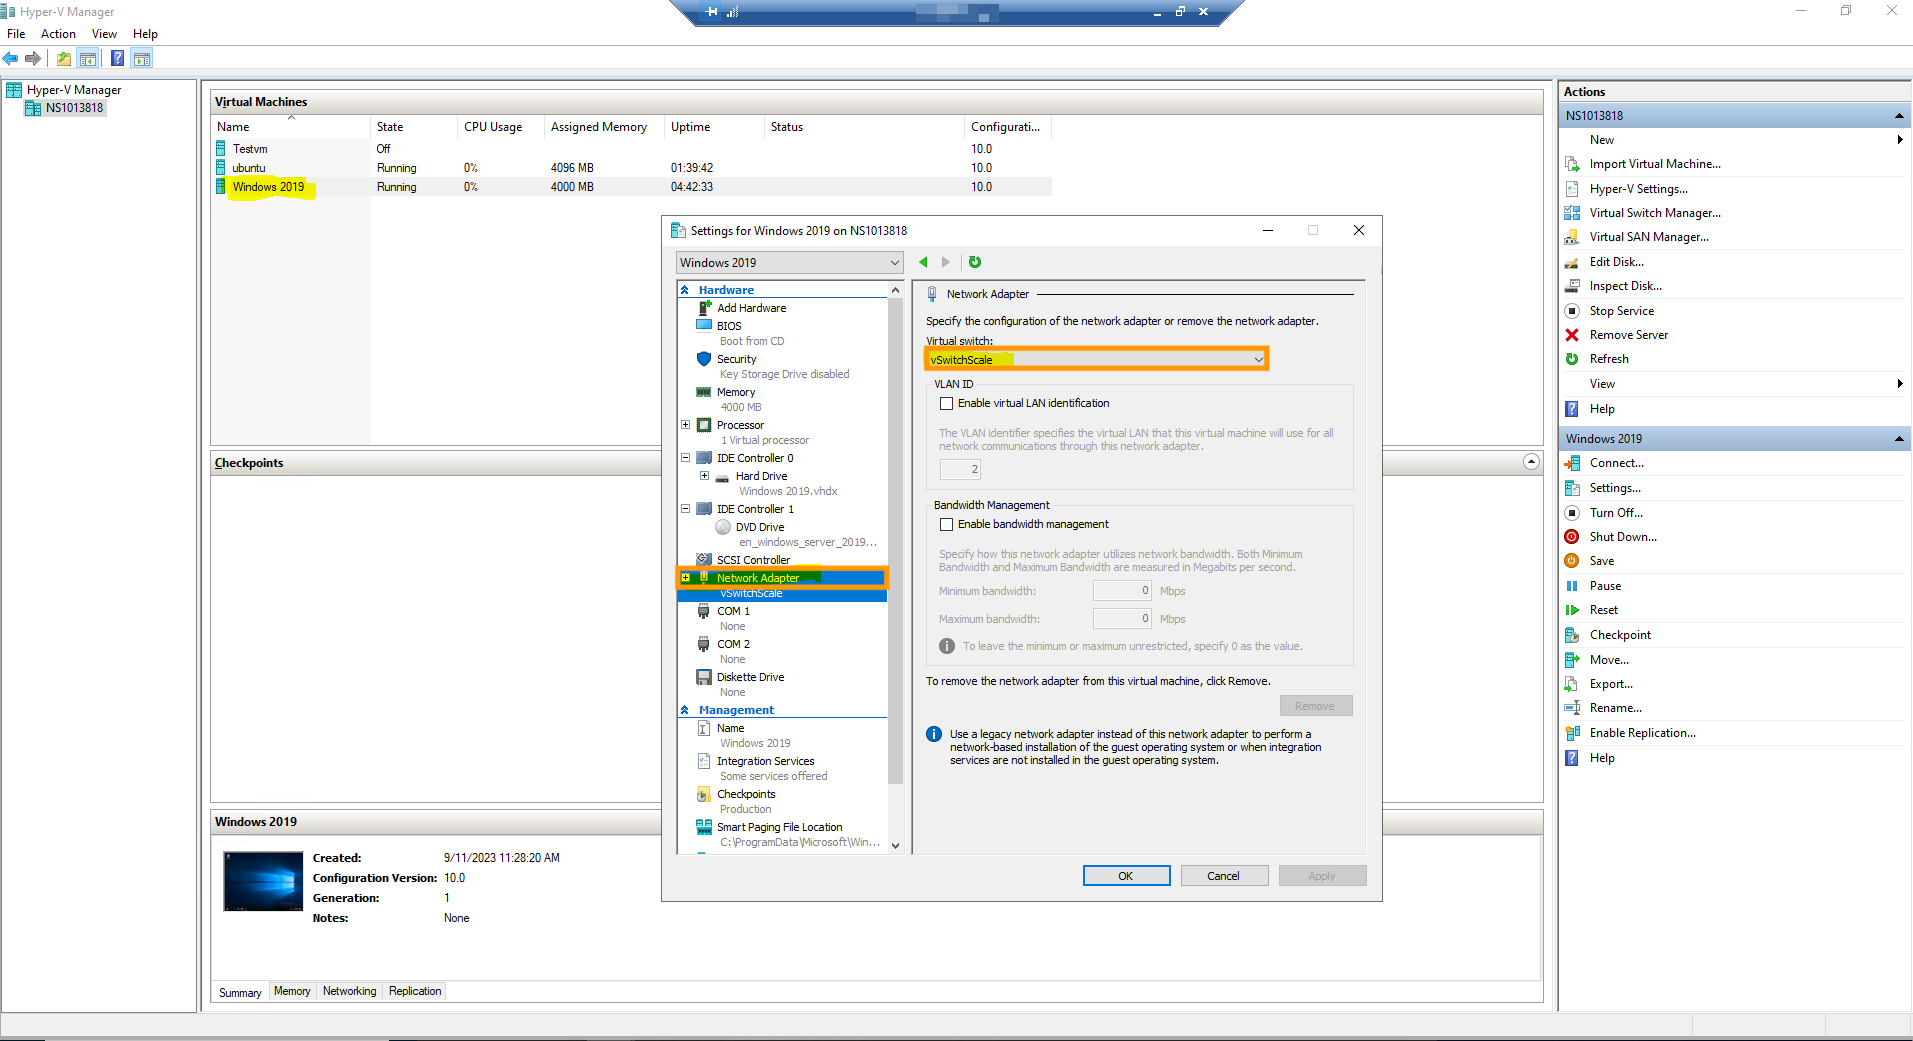This screenshot has width=1913, height=1041.
Task: Open the Virtual switch dropdown
Action: click(1096, 359)
